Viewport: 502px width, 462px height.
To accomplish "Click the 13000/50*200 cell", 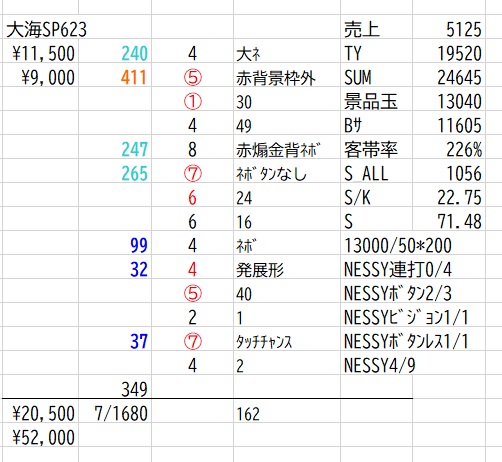I will tap(398, 246).
